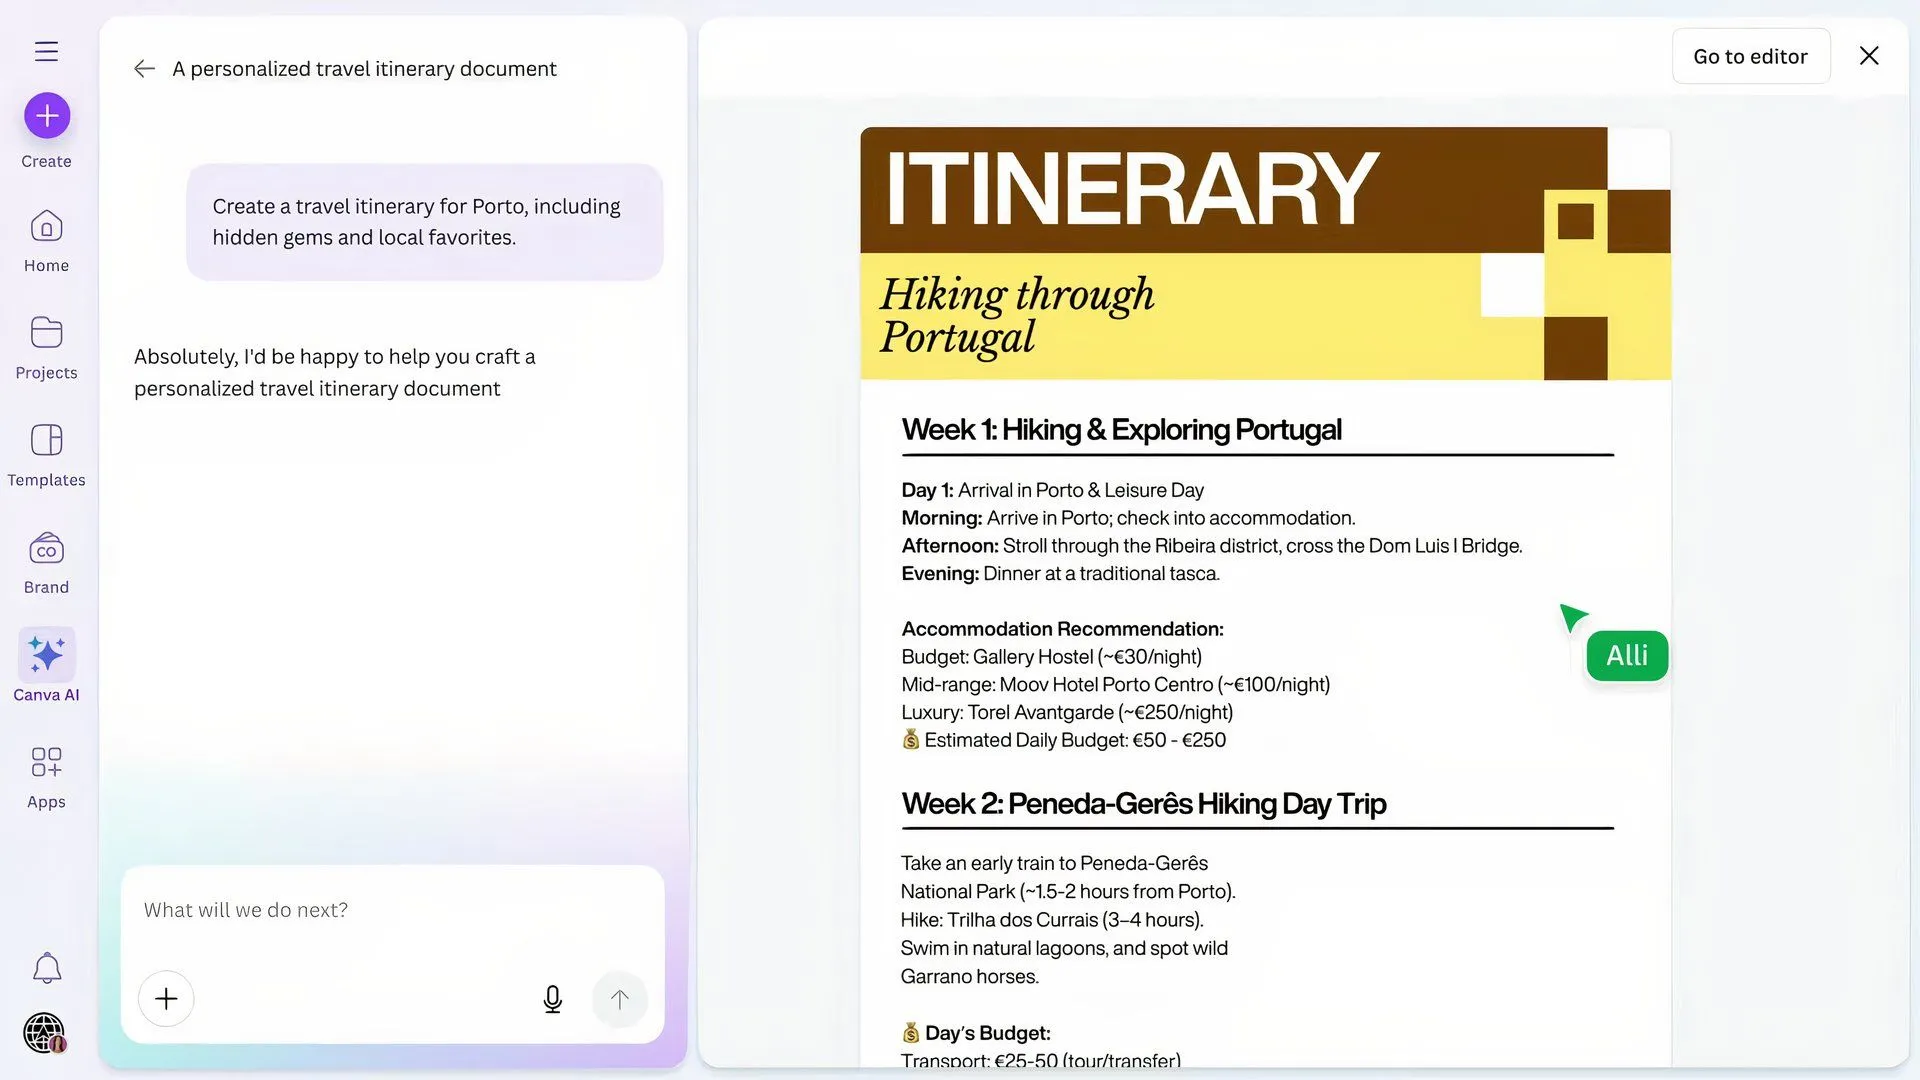
Task: Click the plus icon to attach content
Action: click(x=166, y=999)
